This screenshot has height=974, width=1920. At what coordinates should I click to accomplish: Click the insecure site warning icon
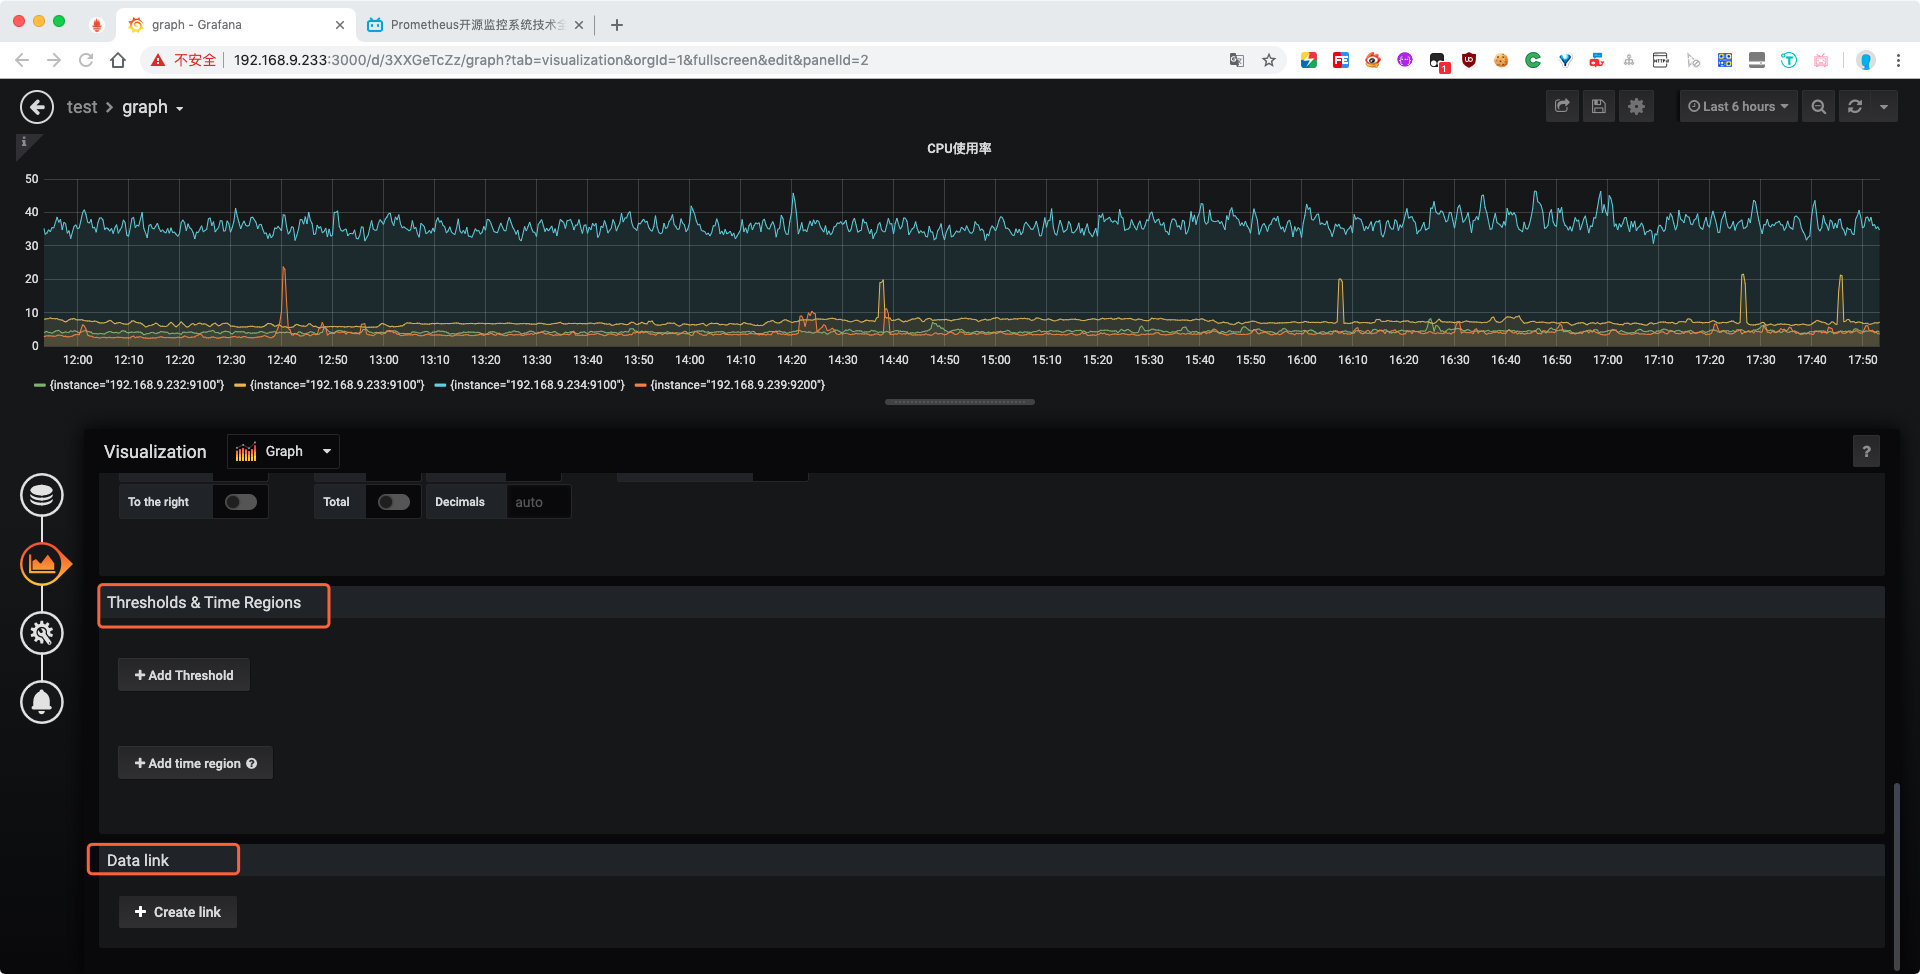(158, 60)
